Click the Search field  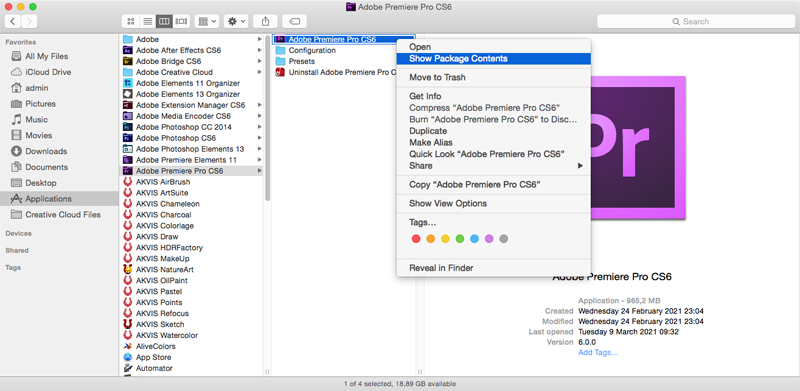[696, 21]
